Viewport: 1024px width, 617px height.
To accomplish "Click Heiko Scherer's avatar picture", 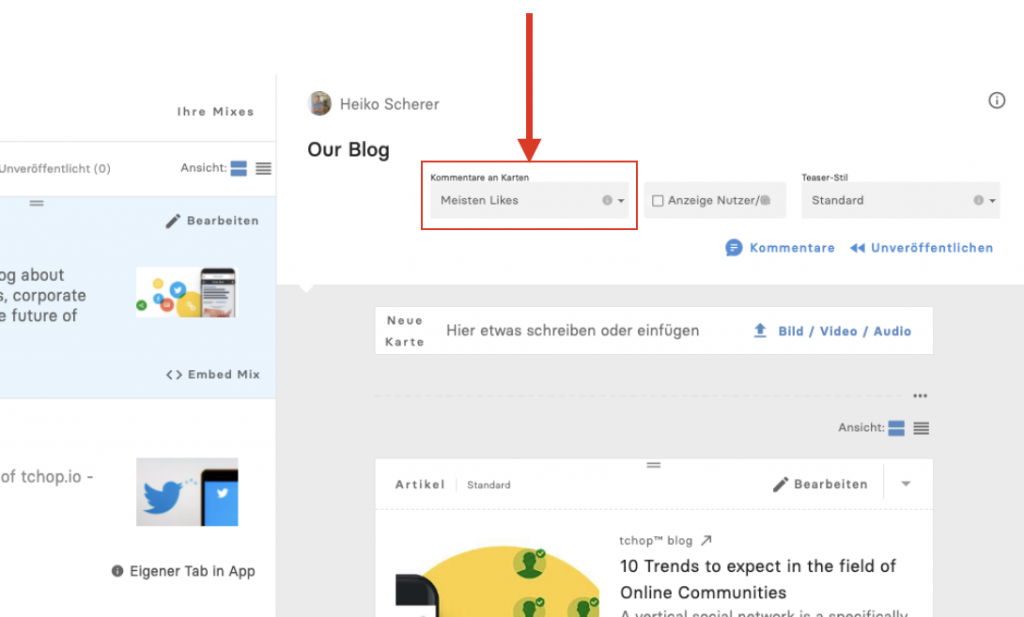I will [x=319, y=104].
